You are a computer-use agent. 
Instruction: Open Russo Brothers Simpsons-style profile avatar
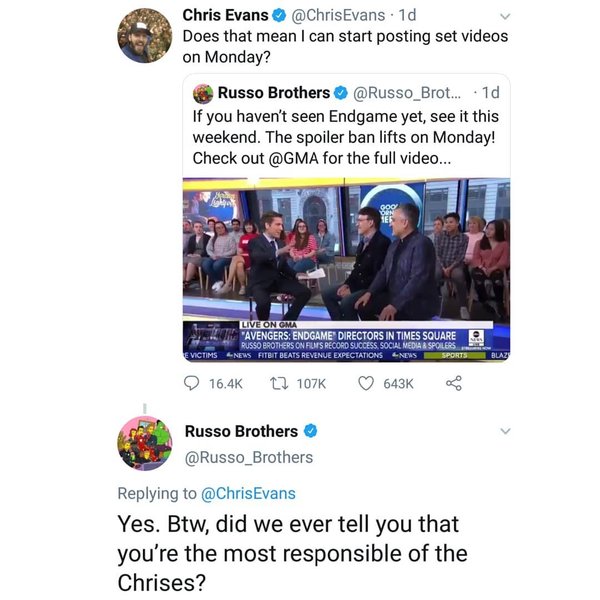click(x=145, y=443)
